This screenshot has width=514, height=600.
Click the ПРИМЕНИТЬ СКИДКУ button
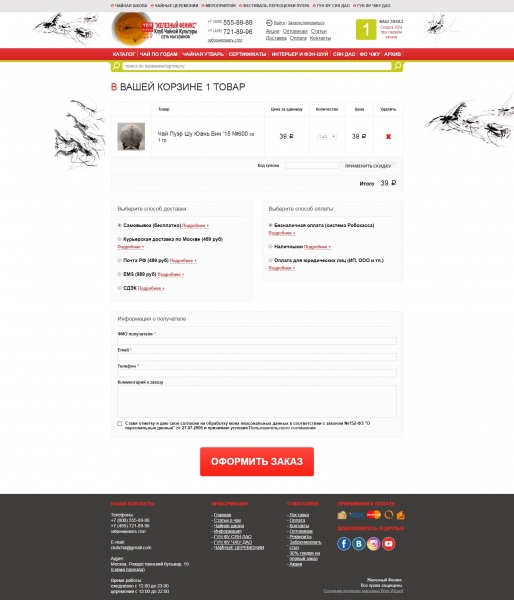368,166
